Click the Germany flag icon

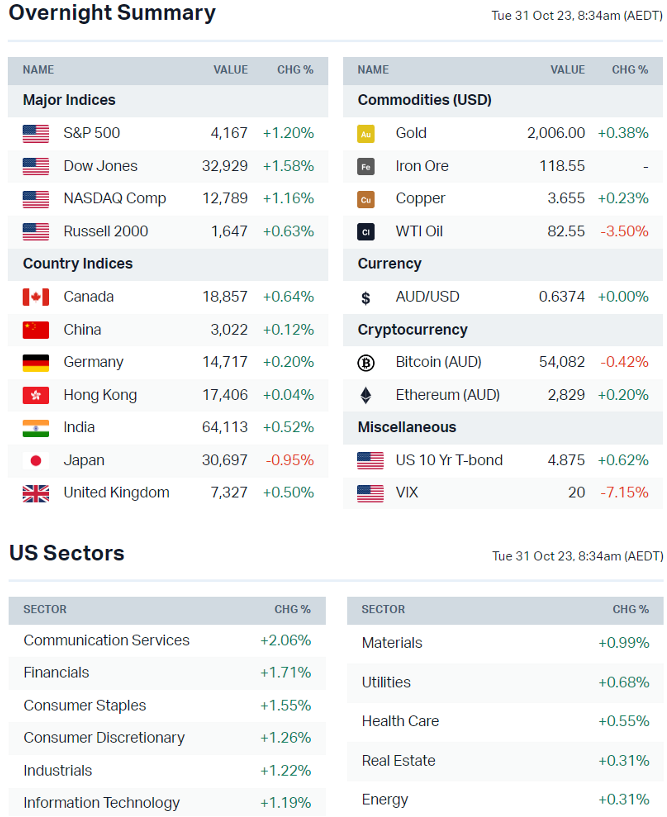tap(36, 362)
